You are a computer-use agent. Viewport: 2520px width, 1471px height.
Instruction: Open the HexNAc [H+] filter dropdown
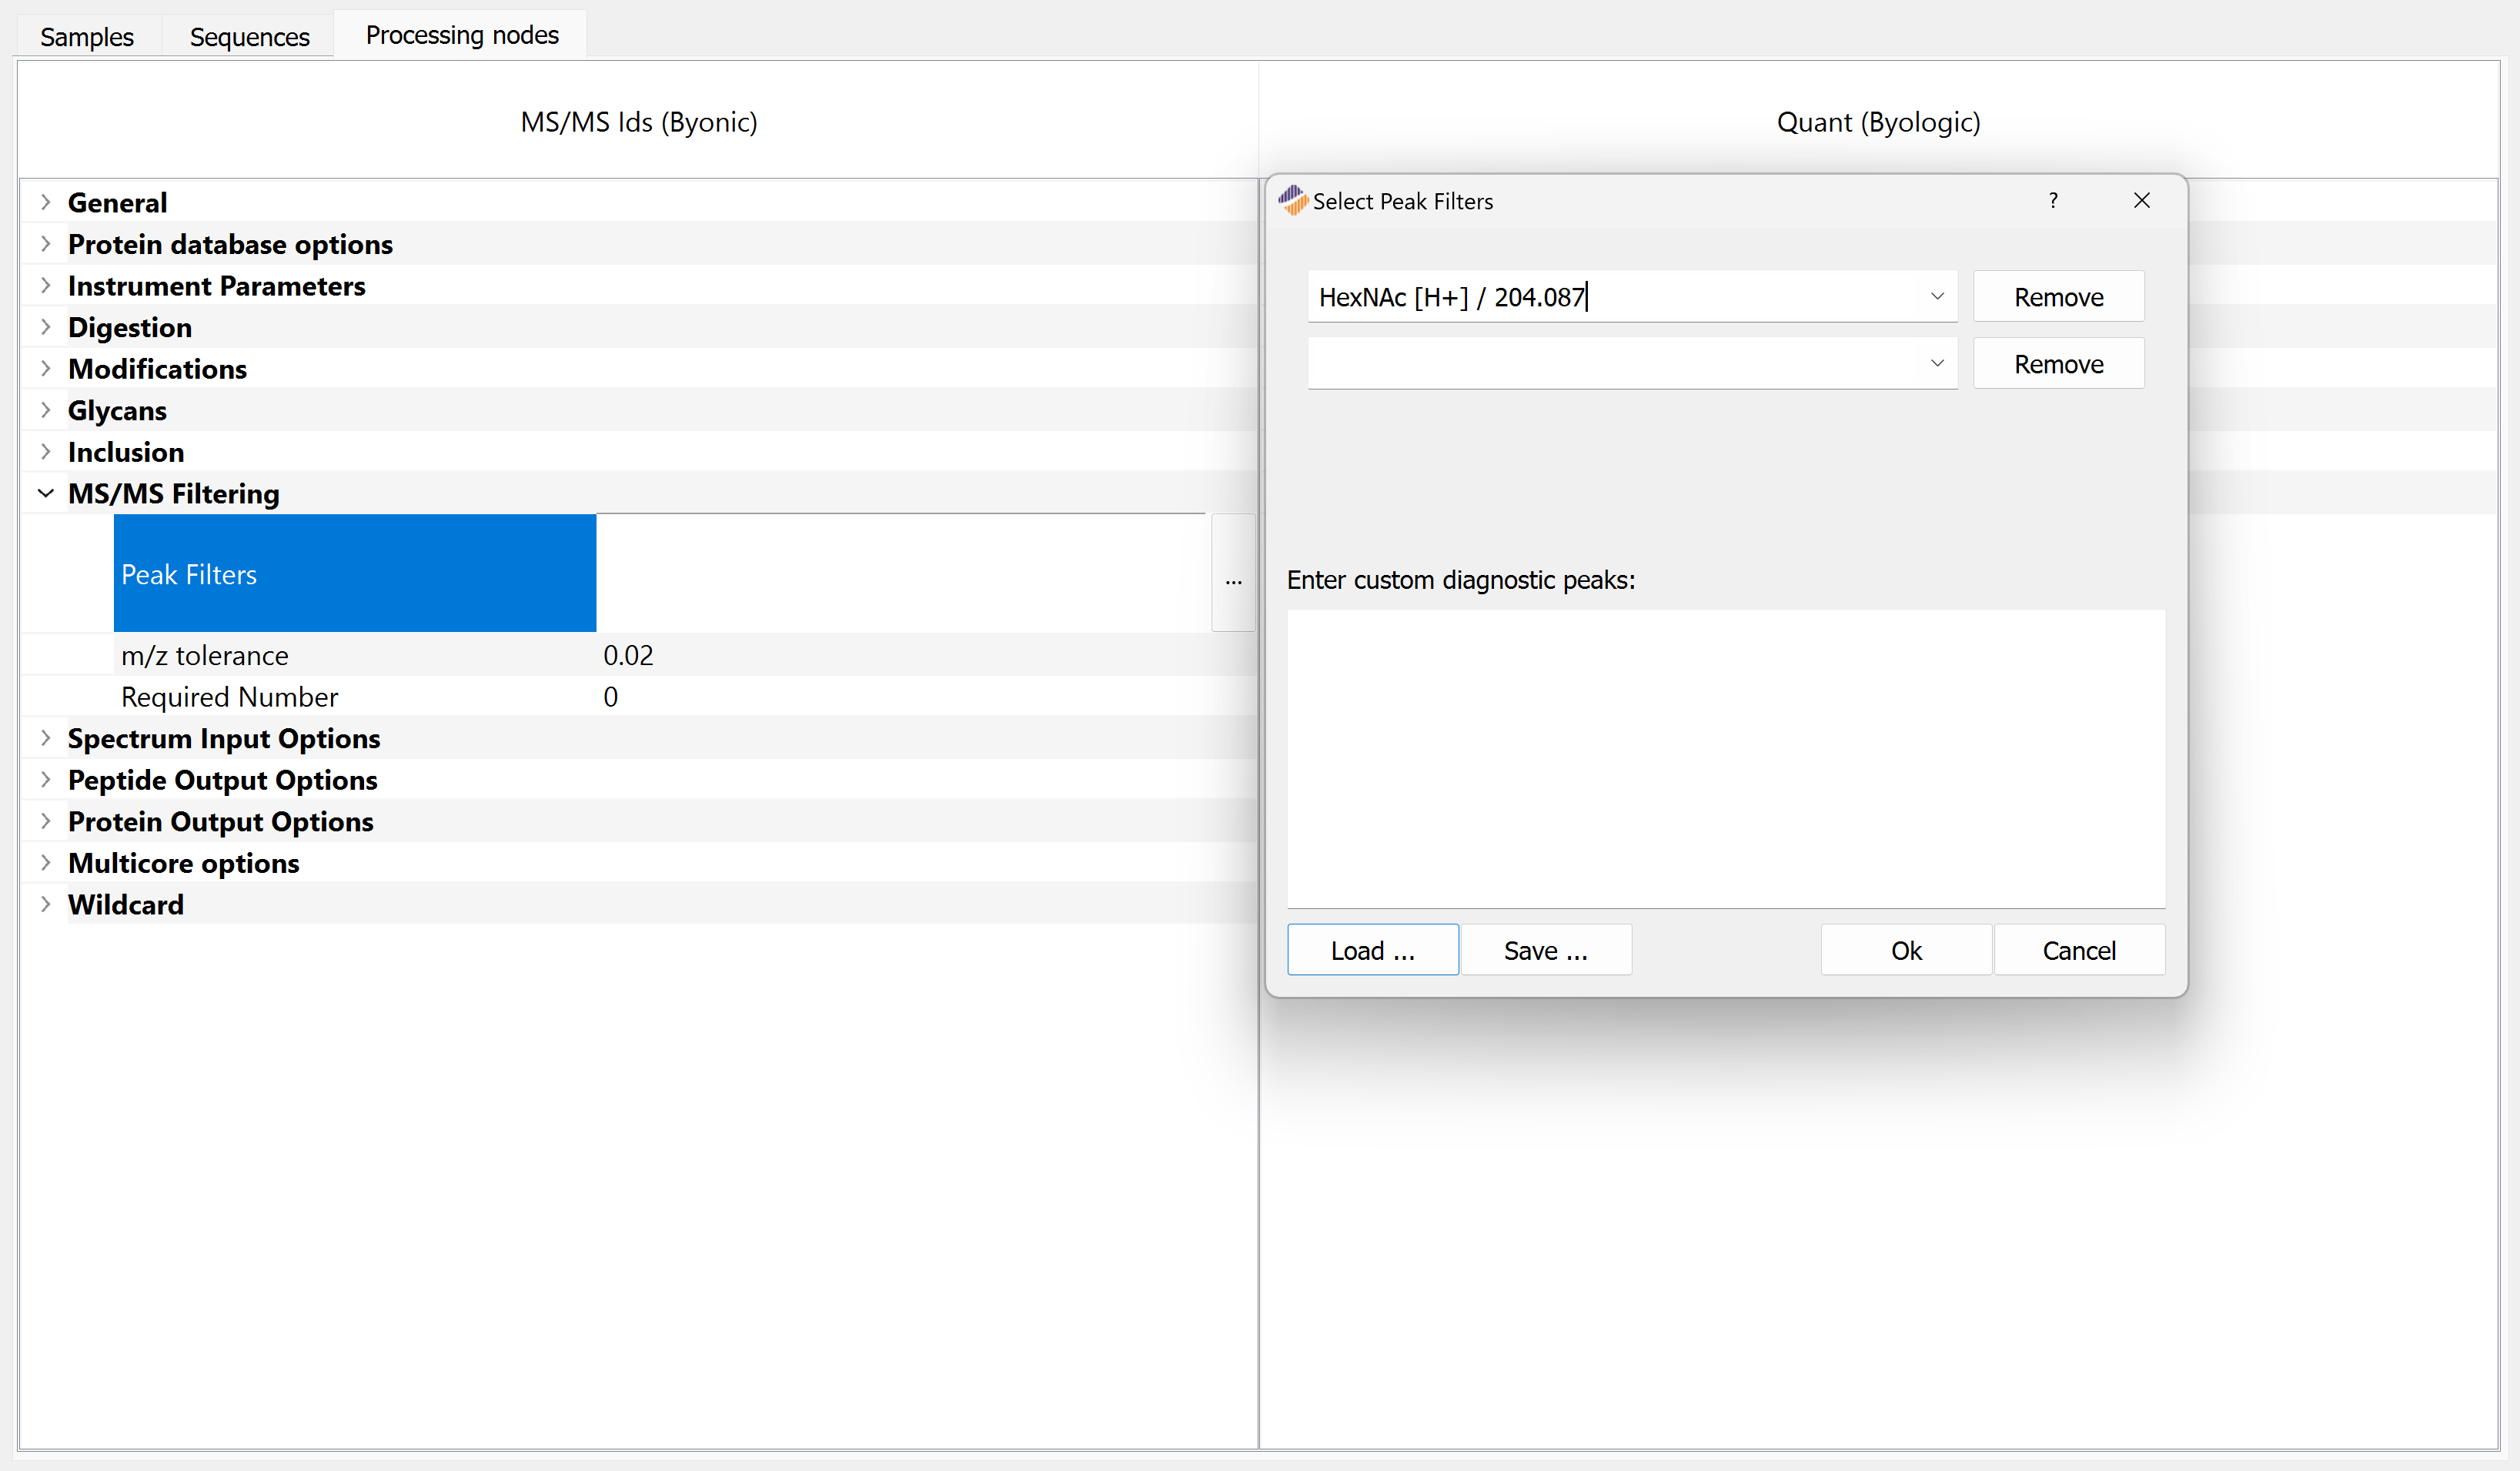coord(1937,297)
